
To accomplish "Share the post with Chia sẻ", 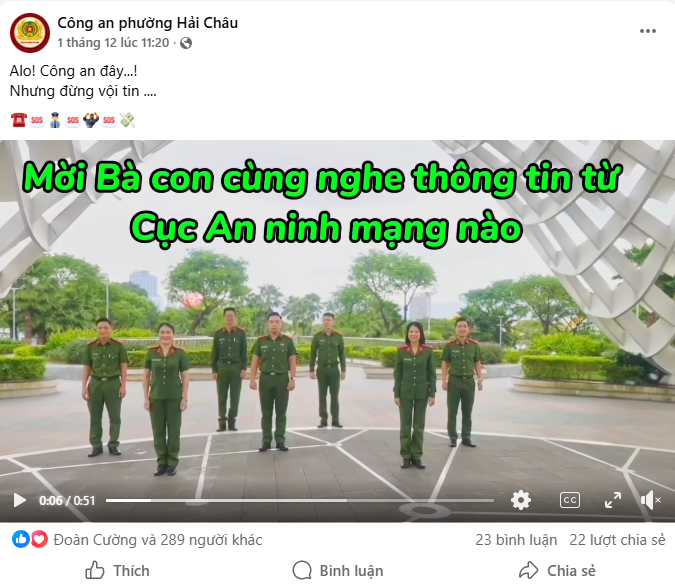I will pyautogui.click(x=557, y=570).
